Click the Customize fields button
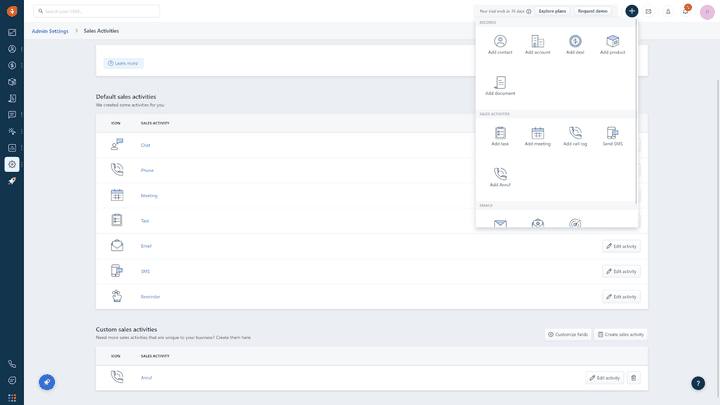720x405 pixels. [568, 334]
